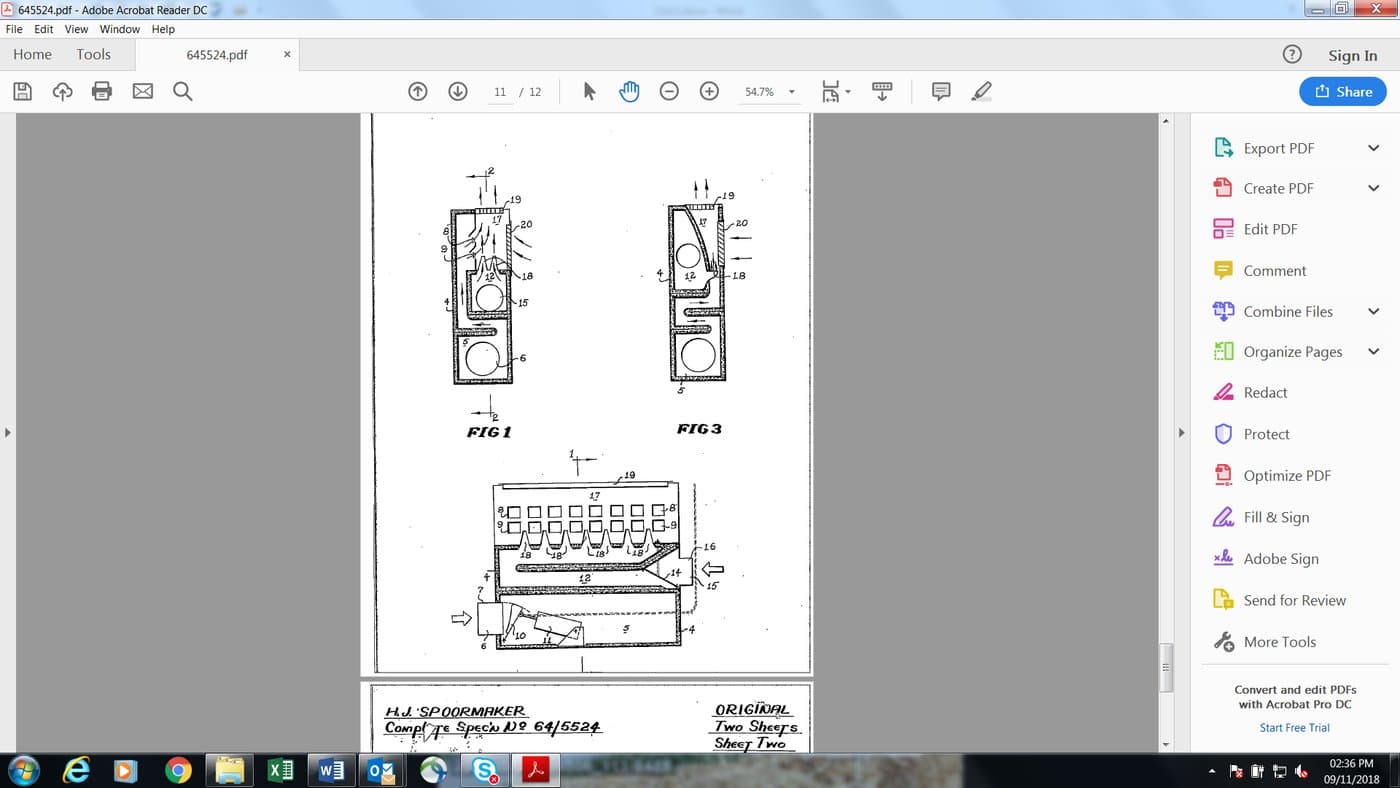1400x788 pixels.
Task: Expand Export PDF options chevron
Action: click(1373, 148)
